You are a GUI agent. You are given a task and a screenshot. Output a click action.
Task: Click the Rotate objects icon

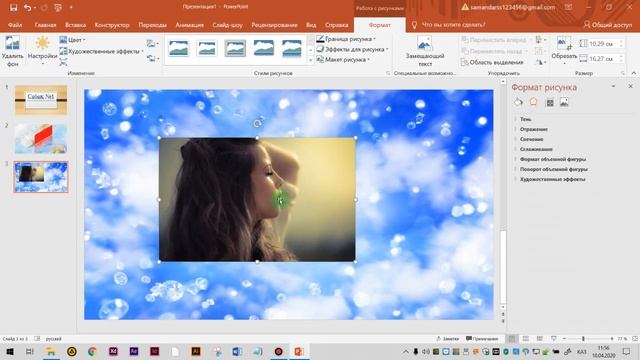(x=540, y=62)
